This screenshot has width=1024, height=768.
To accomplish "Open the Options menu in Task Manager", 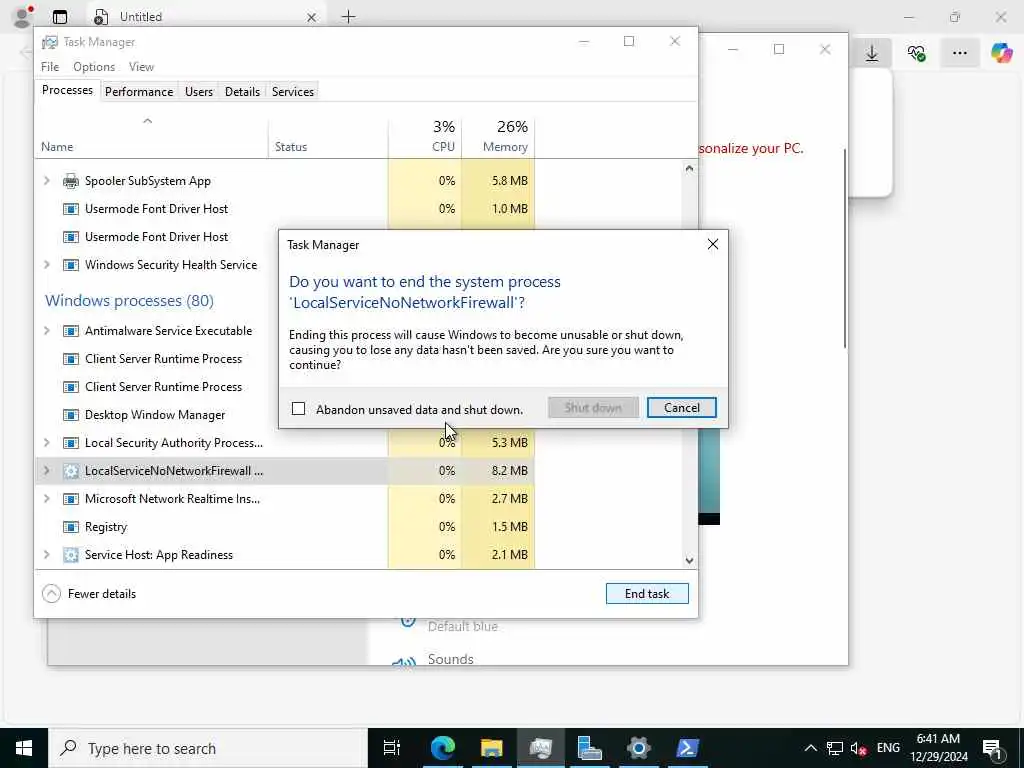I will pos(94,67).
